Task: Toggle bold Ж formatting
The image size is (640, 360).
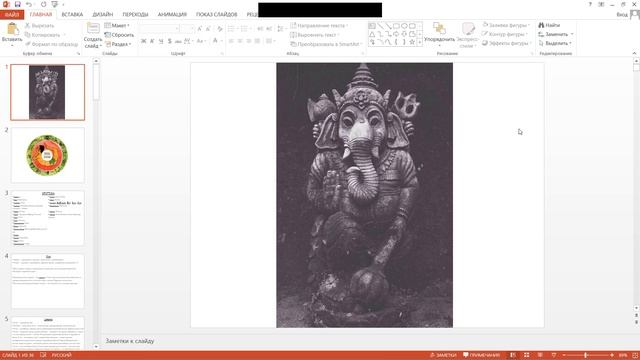Action: [x=143, y=41]
